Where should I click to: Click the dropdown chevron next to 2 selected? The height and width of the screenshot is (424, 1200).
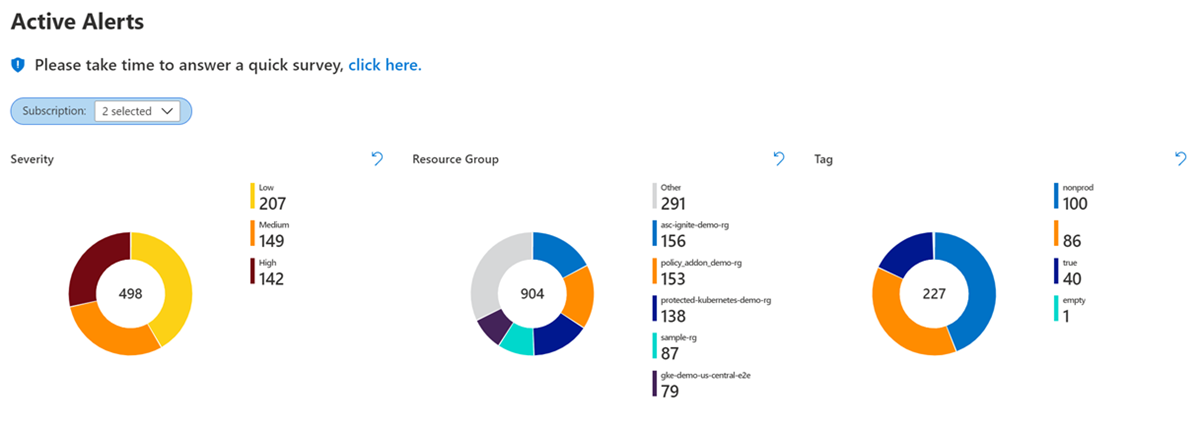167,111
